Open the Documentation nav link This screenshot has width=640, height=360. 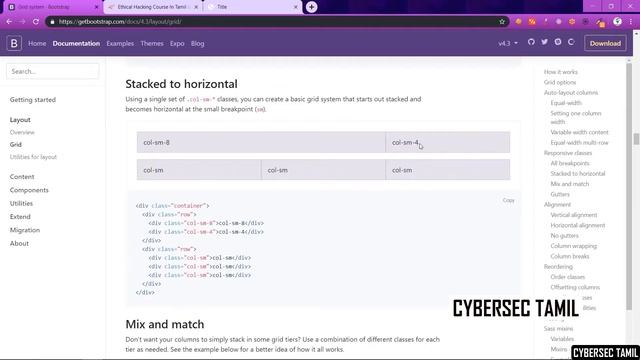[x=76, y=43]
